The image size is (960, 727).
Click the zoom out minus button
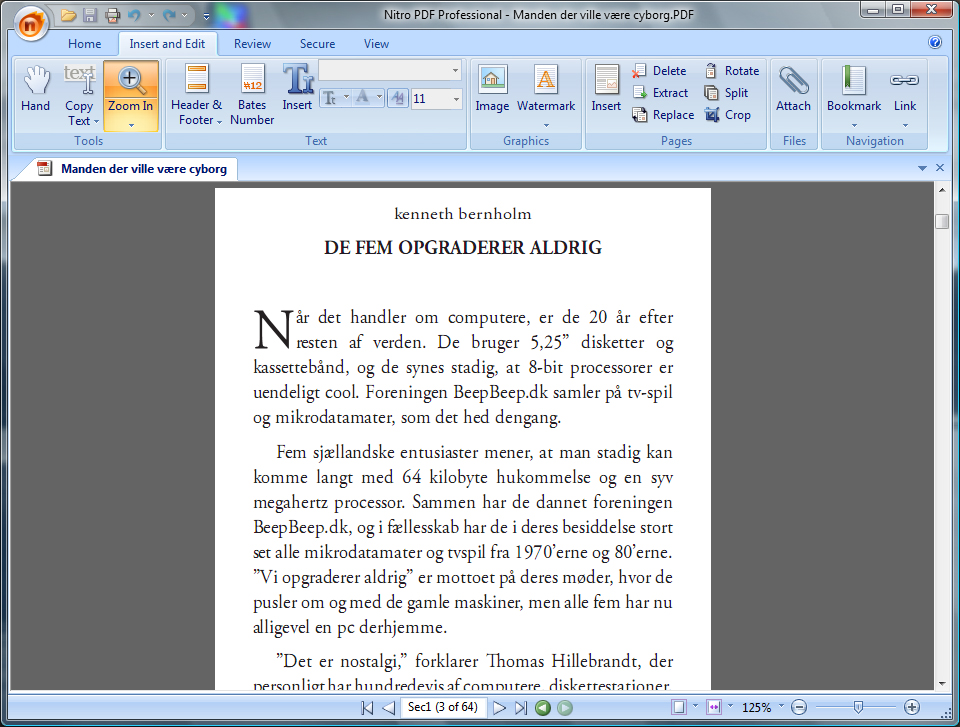tap(799, 707)
